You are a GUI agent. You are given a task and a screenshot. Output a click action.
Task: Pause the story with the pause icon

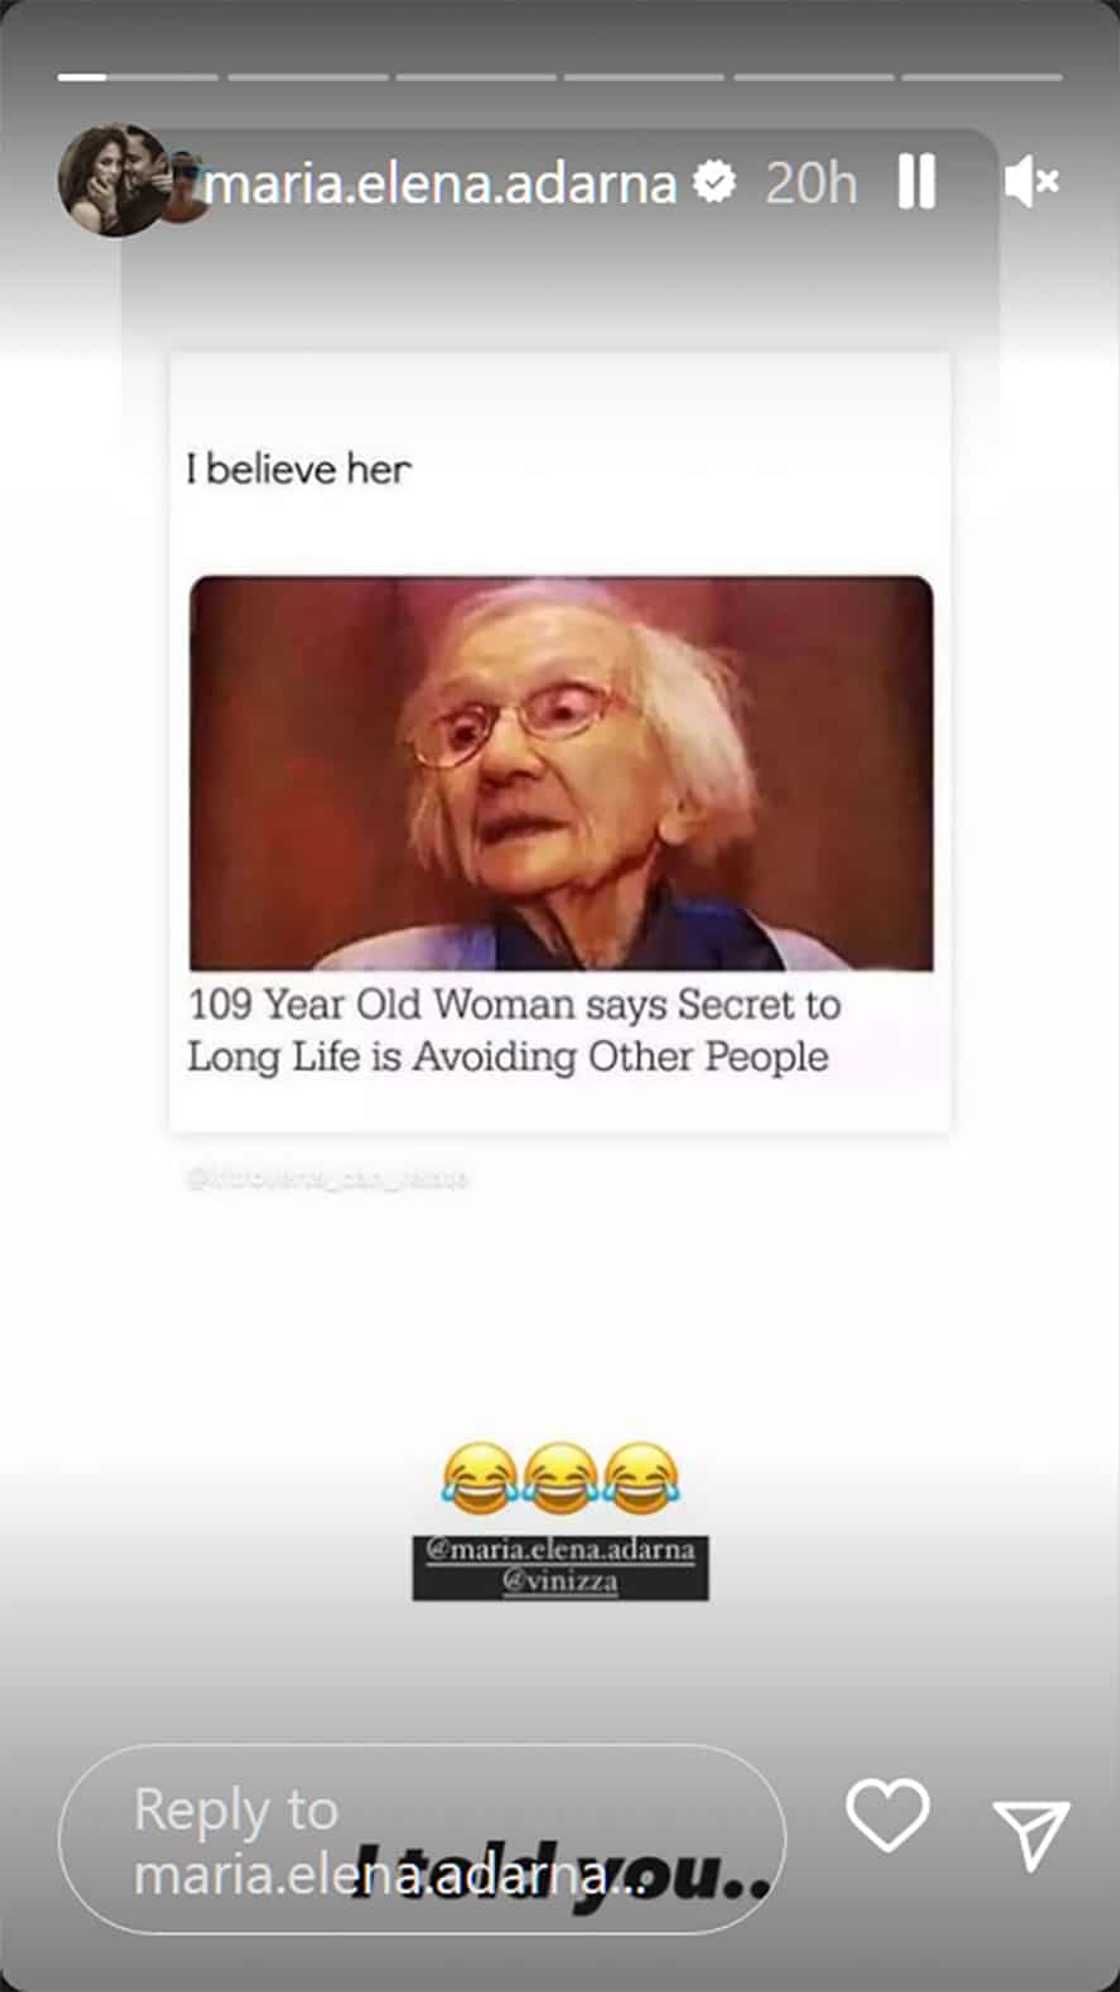[x=916, y=182]
